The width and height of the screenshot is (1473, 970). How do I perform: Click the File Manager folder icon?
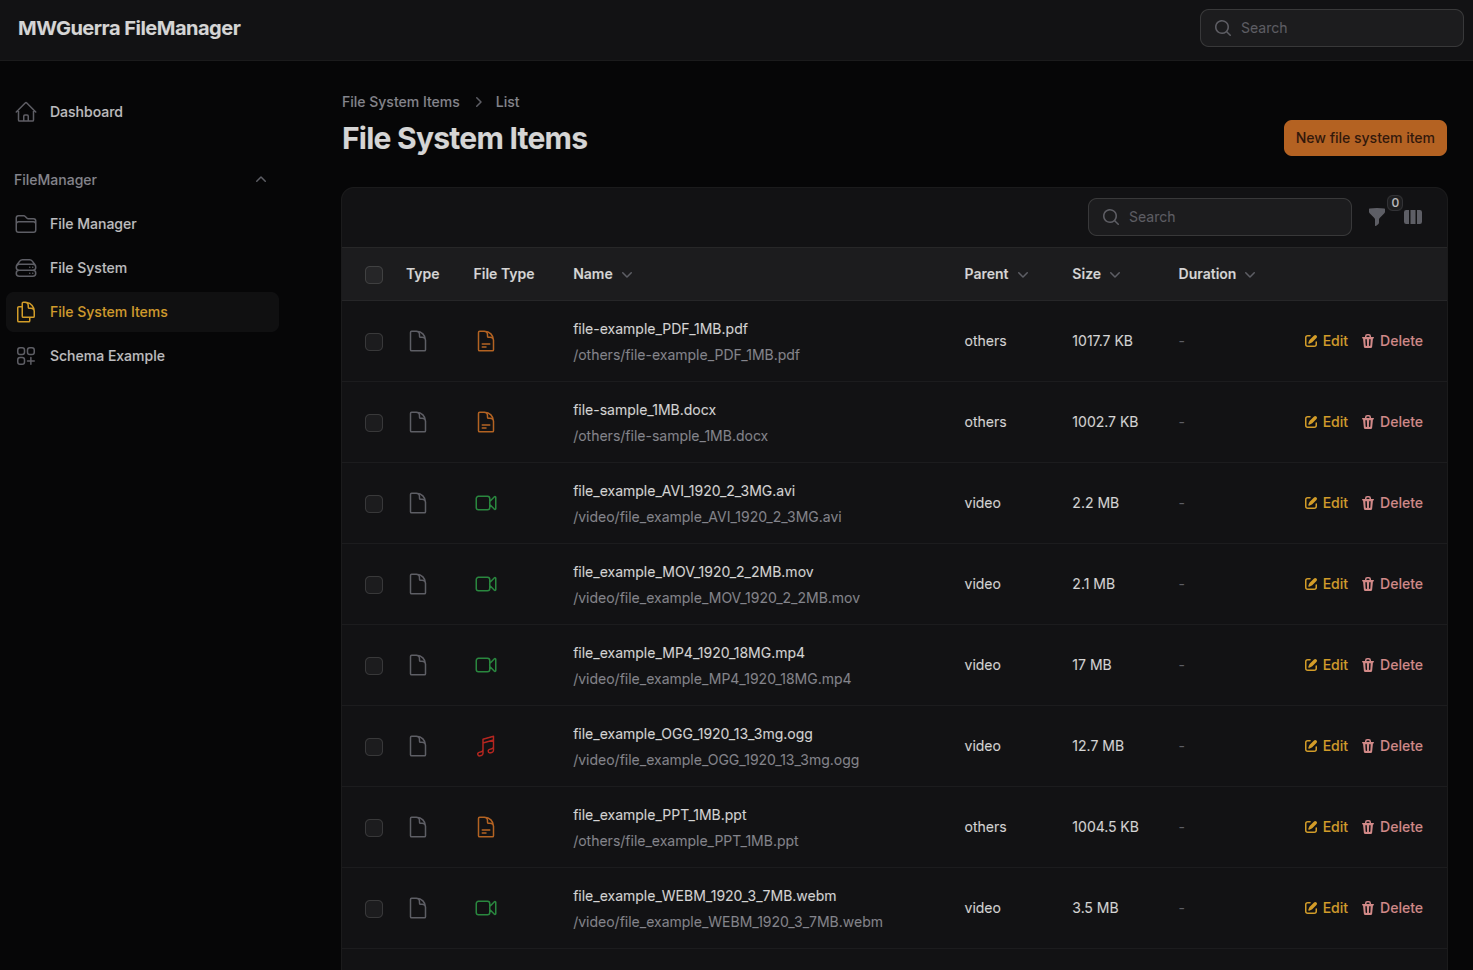26,224
